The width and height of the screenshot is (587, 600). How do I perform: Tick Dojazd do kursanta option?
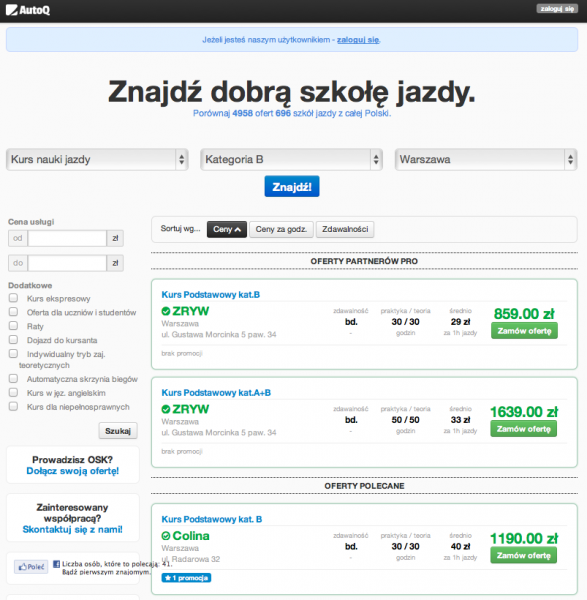pos(13,339)
